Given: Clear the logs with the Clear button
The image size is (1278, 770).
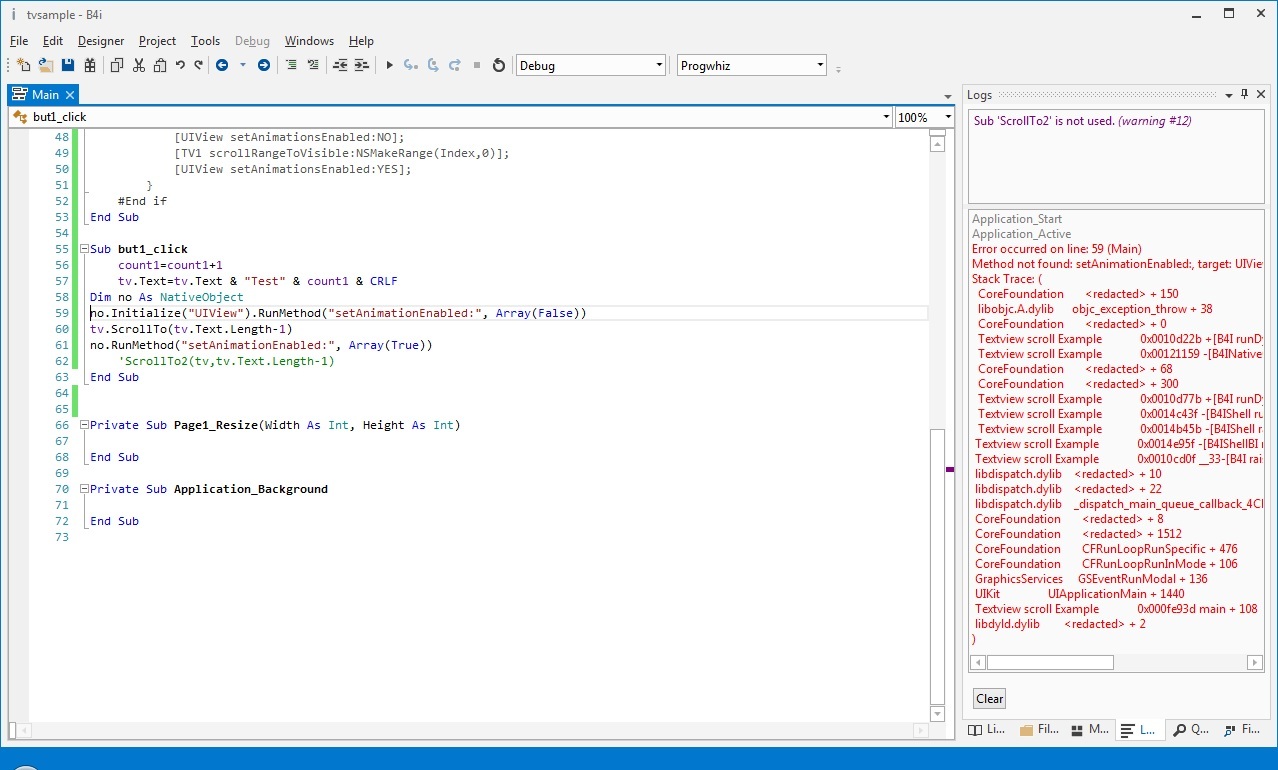Looking at the screenshot, I should point(989,699).
